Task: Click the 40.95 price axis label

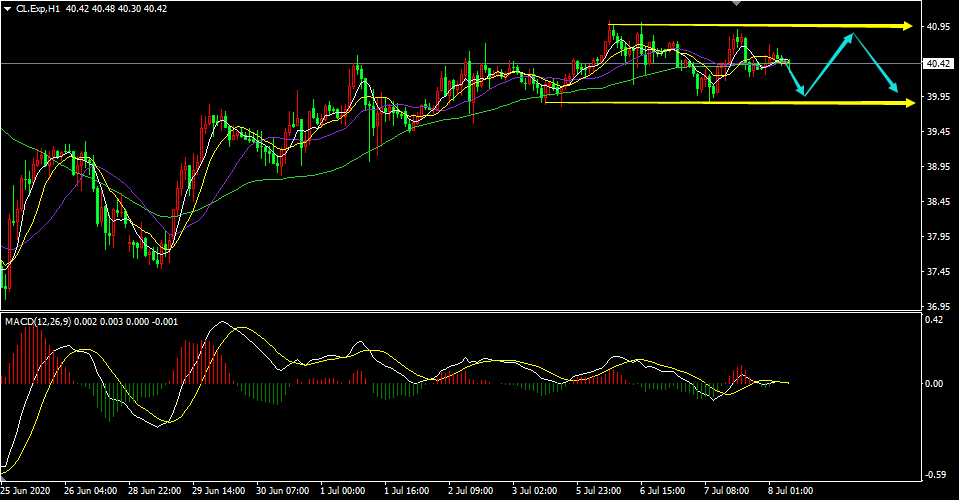Action: 939,27
